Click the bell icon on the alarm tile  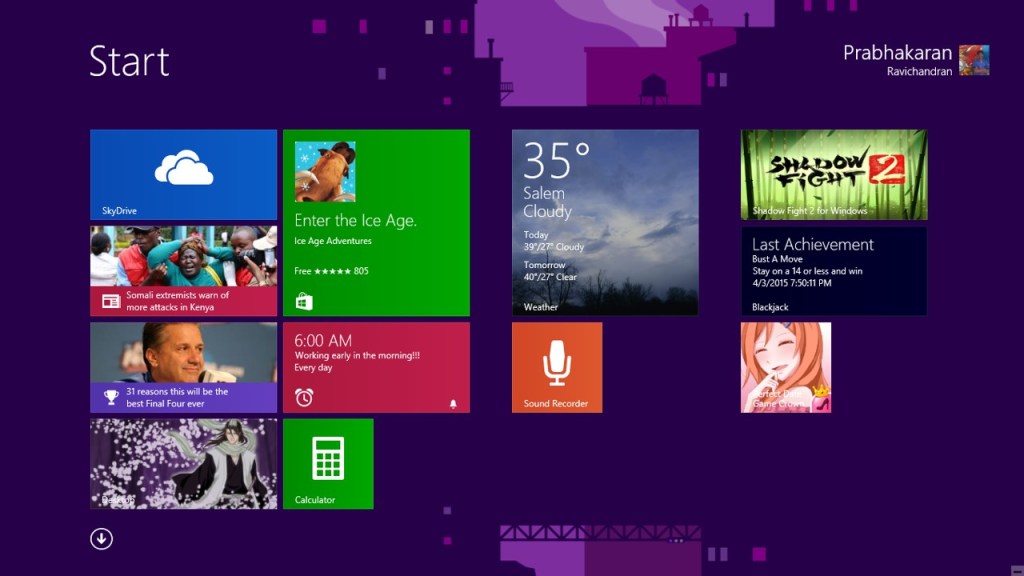coord(453,404)
